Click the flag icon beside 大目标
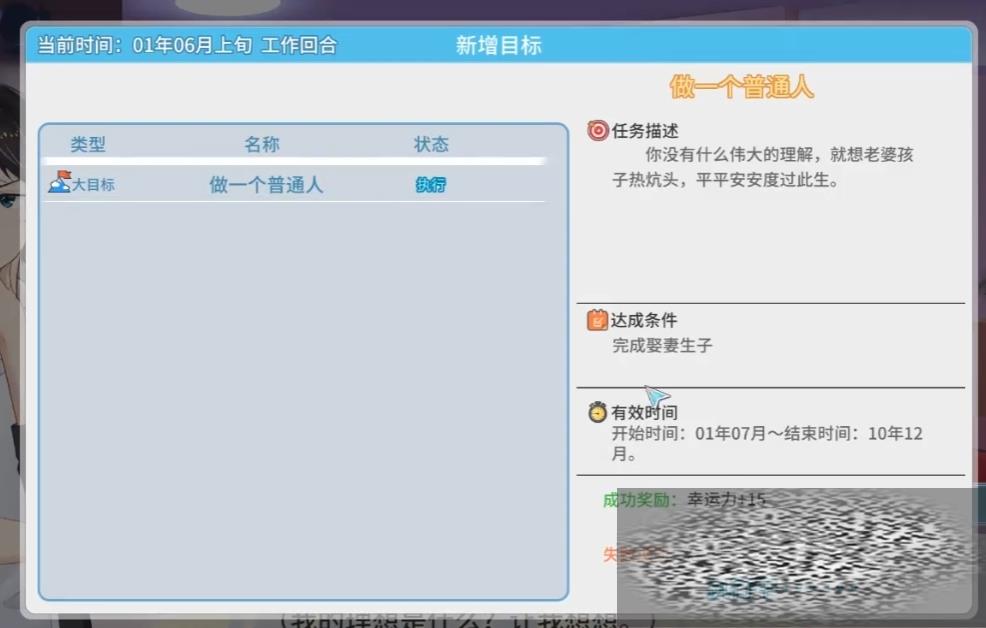 click(60, 182)
